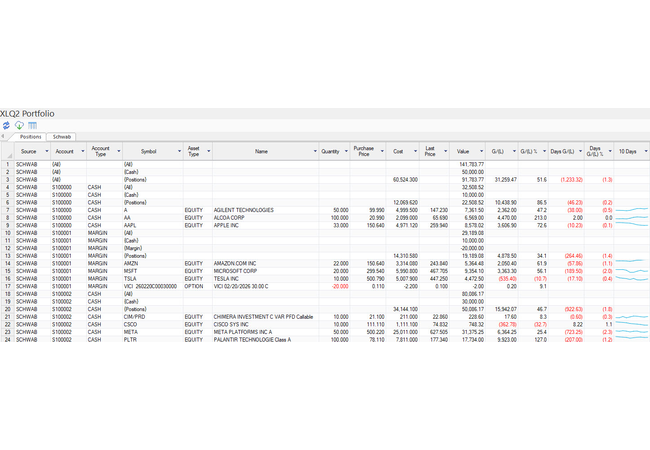Click the AMAZON.COM INC name cell

[x=265, y=264]
